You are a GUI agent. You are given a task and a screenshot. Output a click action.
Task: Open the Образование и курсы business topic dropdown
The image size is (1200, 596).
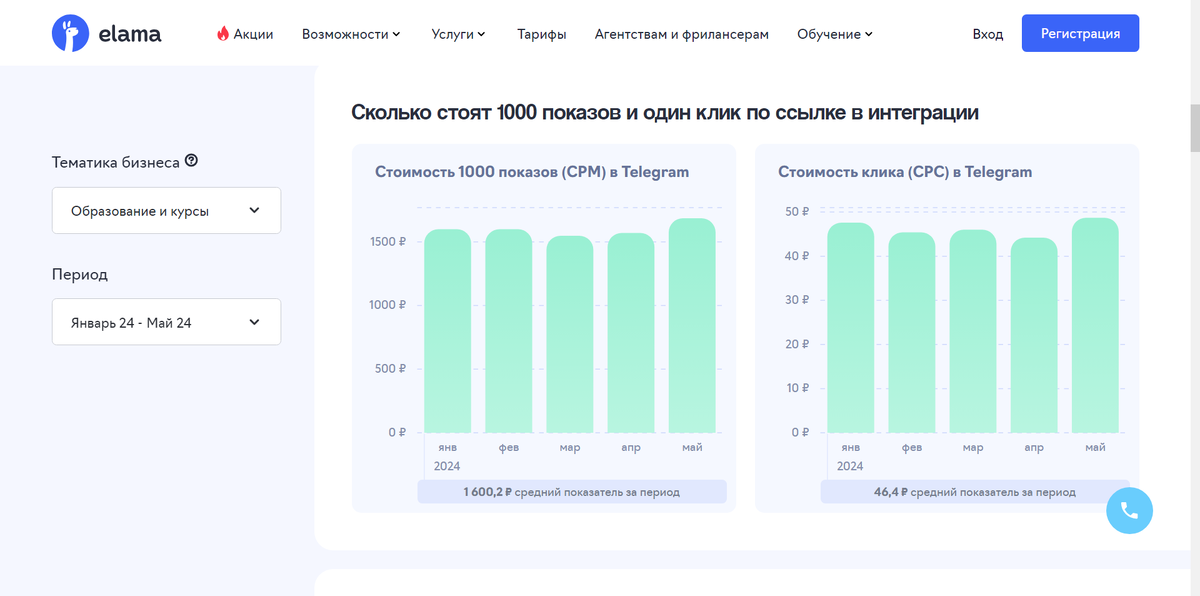(x=166, y=211)
